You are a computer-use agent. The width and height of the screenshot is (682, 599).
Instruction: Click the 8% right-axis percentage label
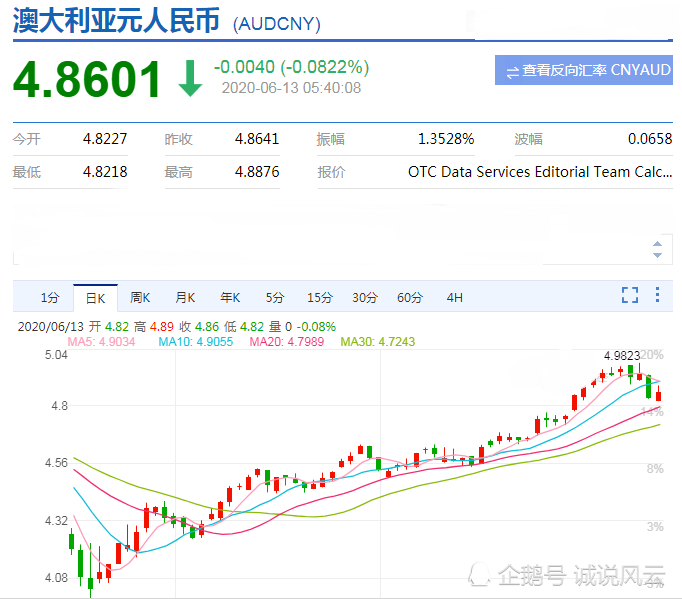655,468
